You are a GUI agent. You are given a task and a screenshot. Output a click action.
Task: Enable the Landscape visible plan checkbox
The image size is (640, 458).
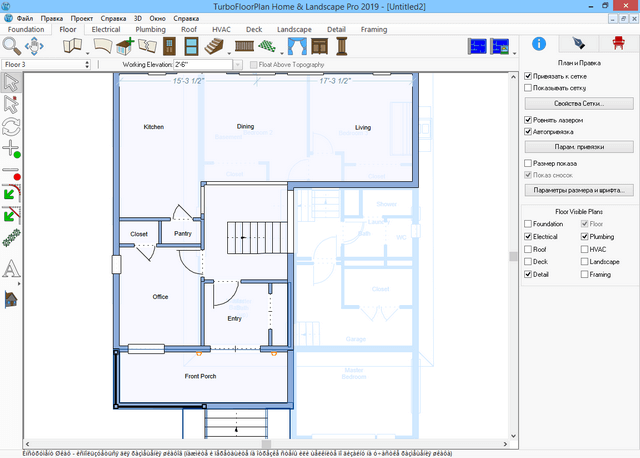pyautogui.click(x=585, y=262)
